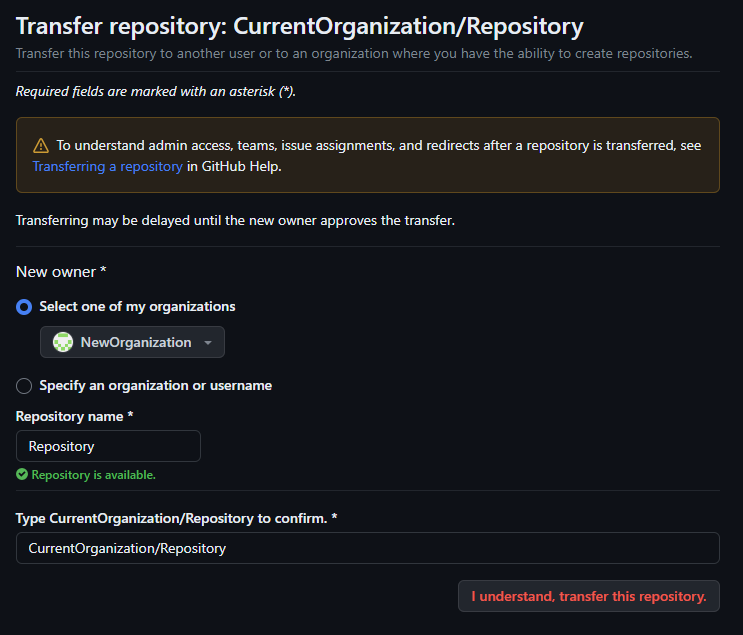Click the 'New owner *' section label
Screen dimensions: 743x635
coord(62,272)
